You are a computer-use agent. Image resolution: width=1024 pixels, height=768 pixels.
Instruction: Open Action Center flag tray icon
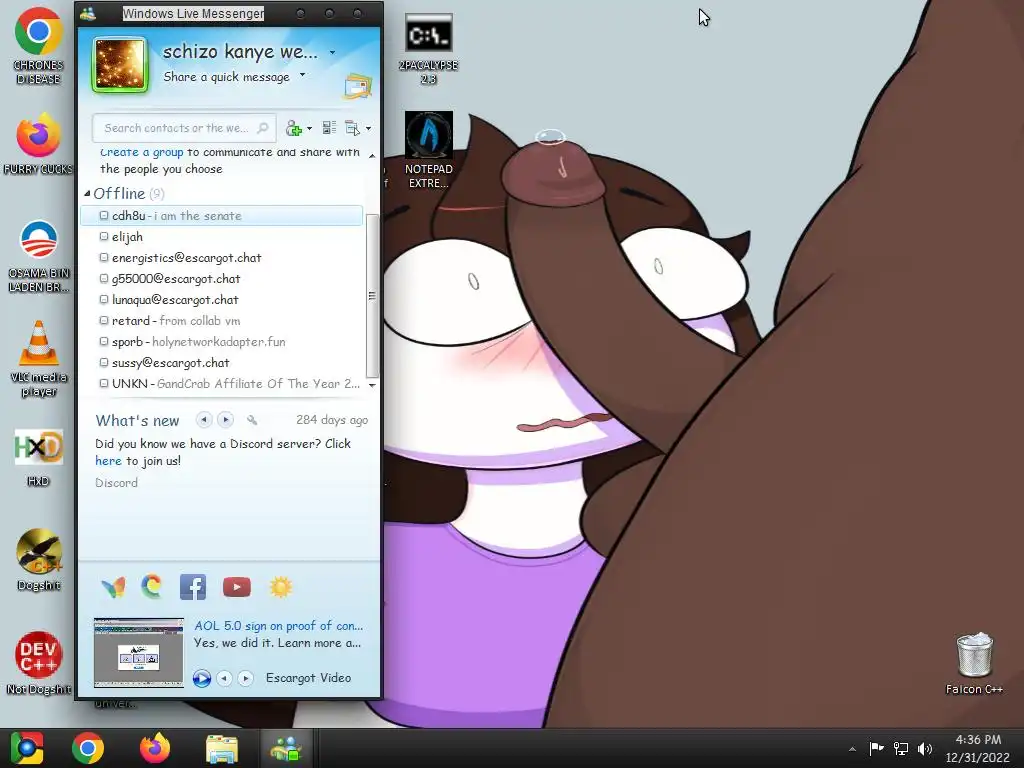[x=876, y=748]
